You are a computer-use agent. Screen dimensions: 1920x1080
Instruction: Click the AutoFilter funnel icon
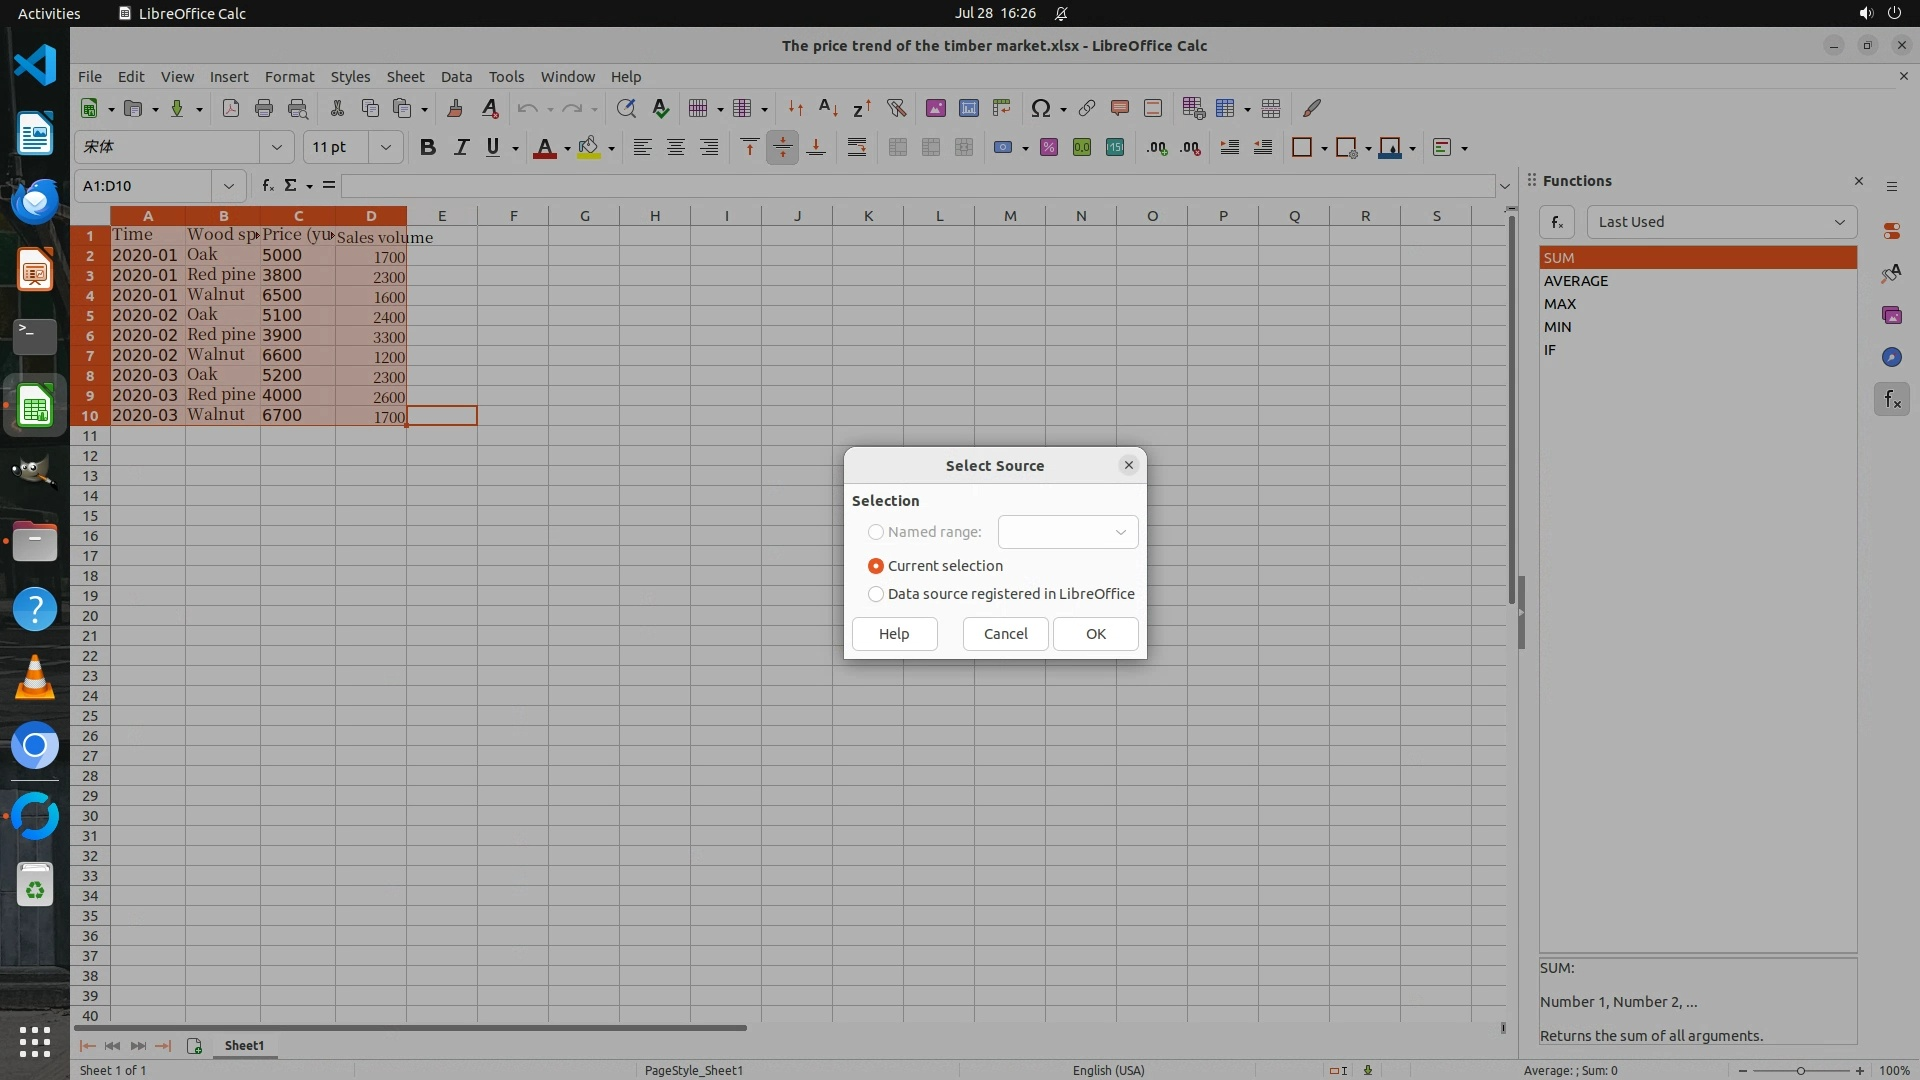896,108
